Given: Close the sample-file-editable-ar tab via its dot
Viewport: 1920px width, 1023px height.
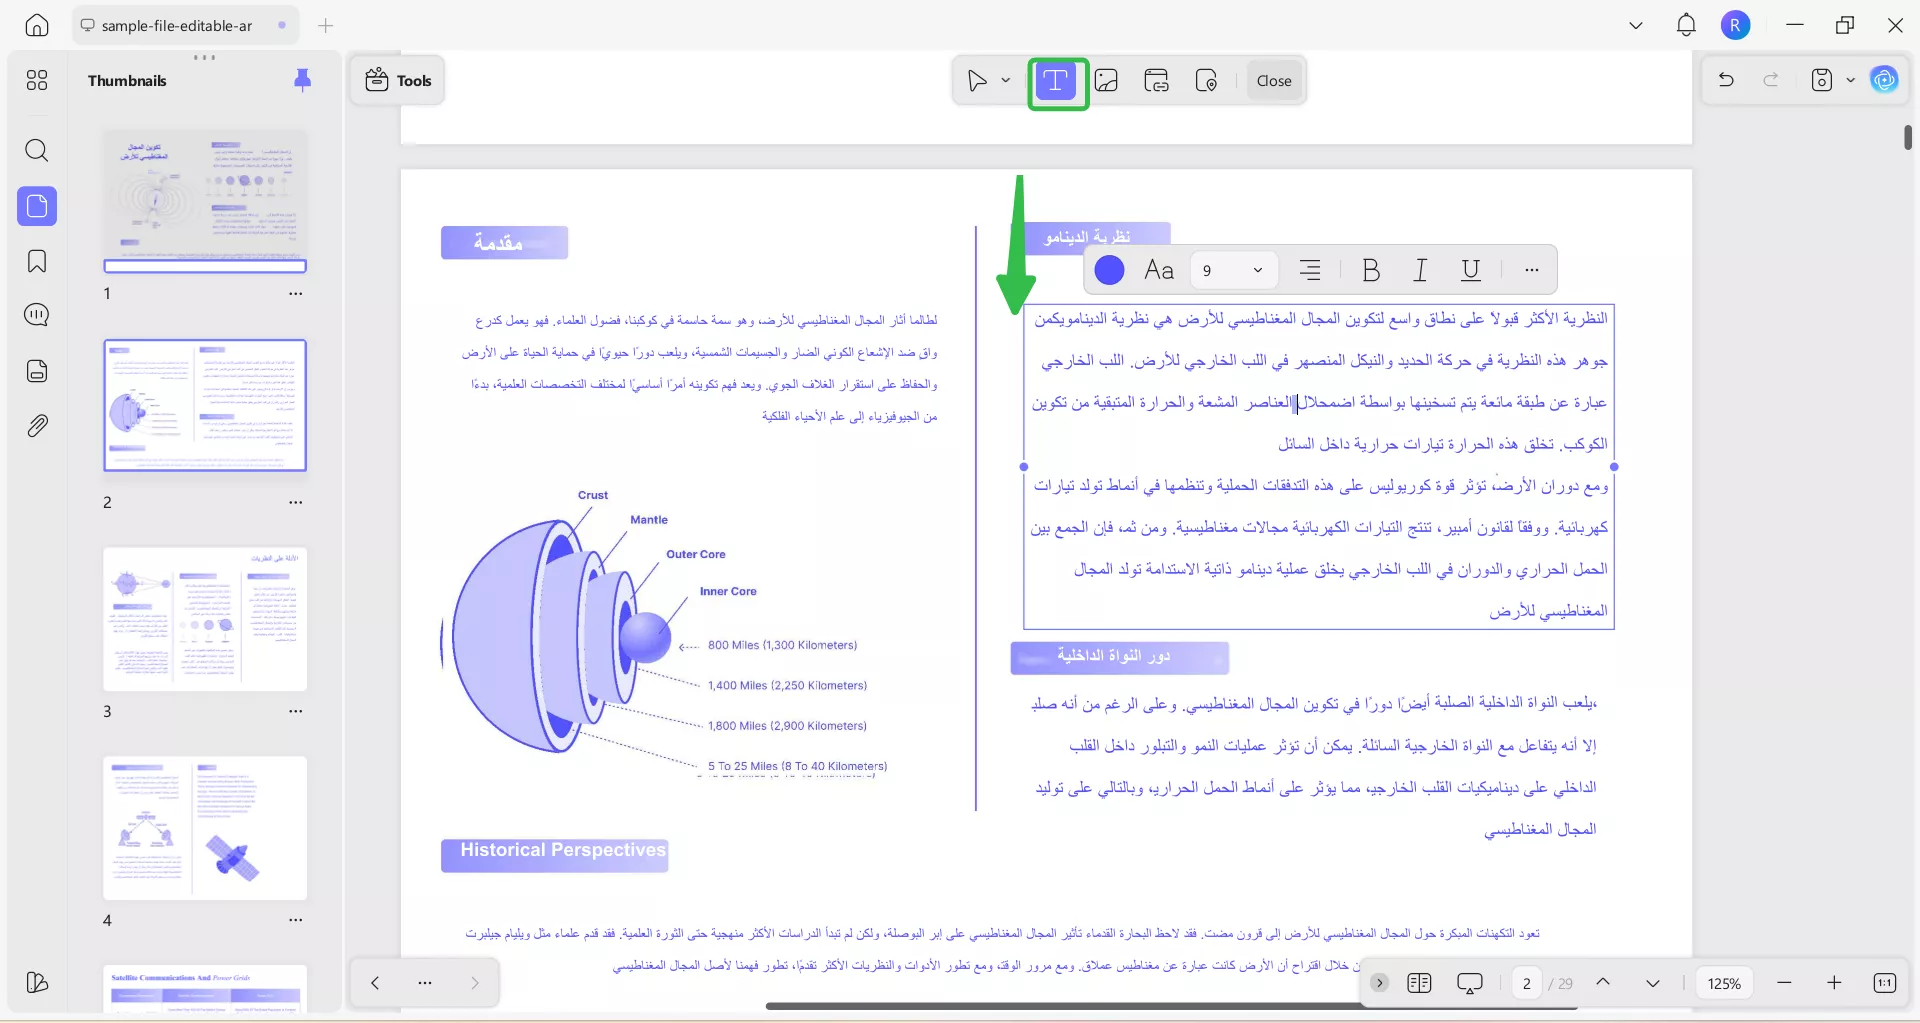Looking at the screenshot, I should (282, 25).
